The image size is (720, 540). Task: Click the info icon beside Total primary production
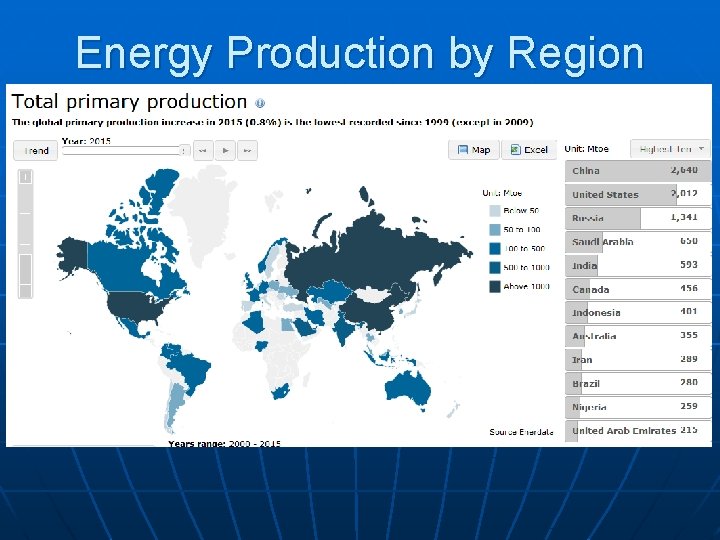[x=260, y=103]
